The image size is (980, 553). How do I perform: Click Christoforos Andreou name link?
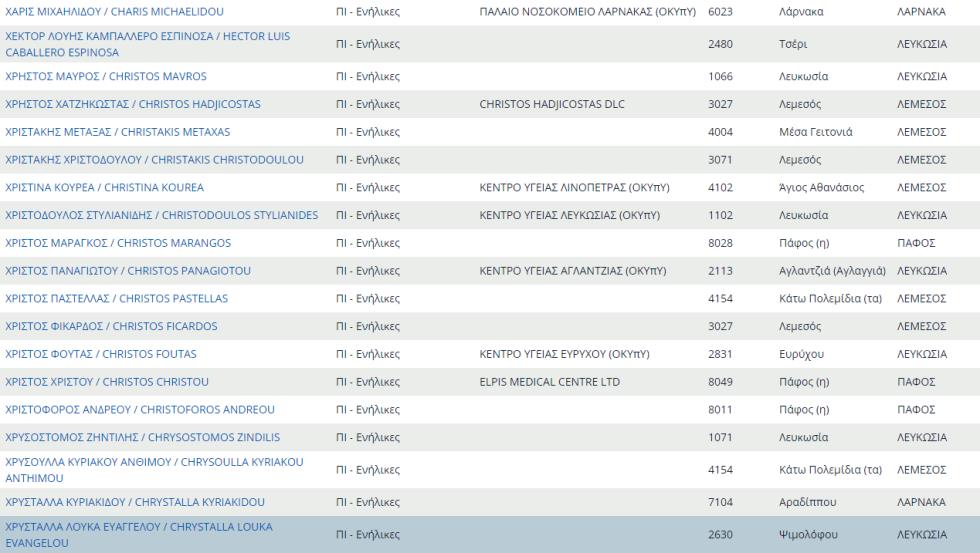pyautogui.click(x=140, y=410)
